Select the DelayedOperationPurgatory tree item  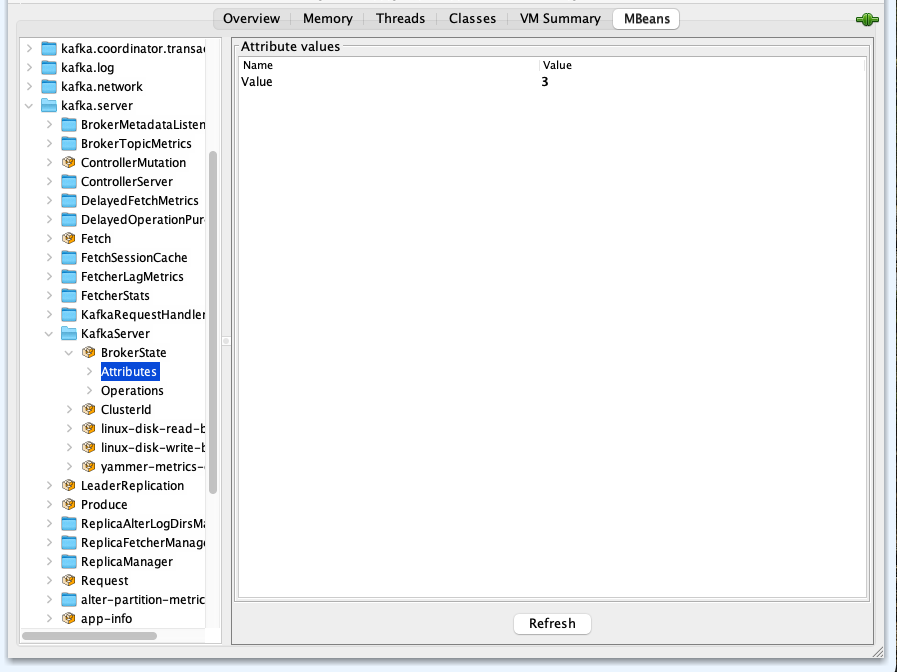coord(143,220)
